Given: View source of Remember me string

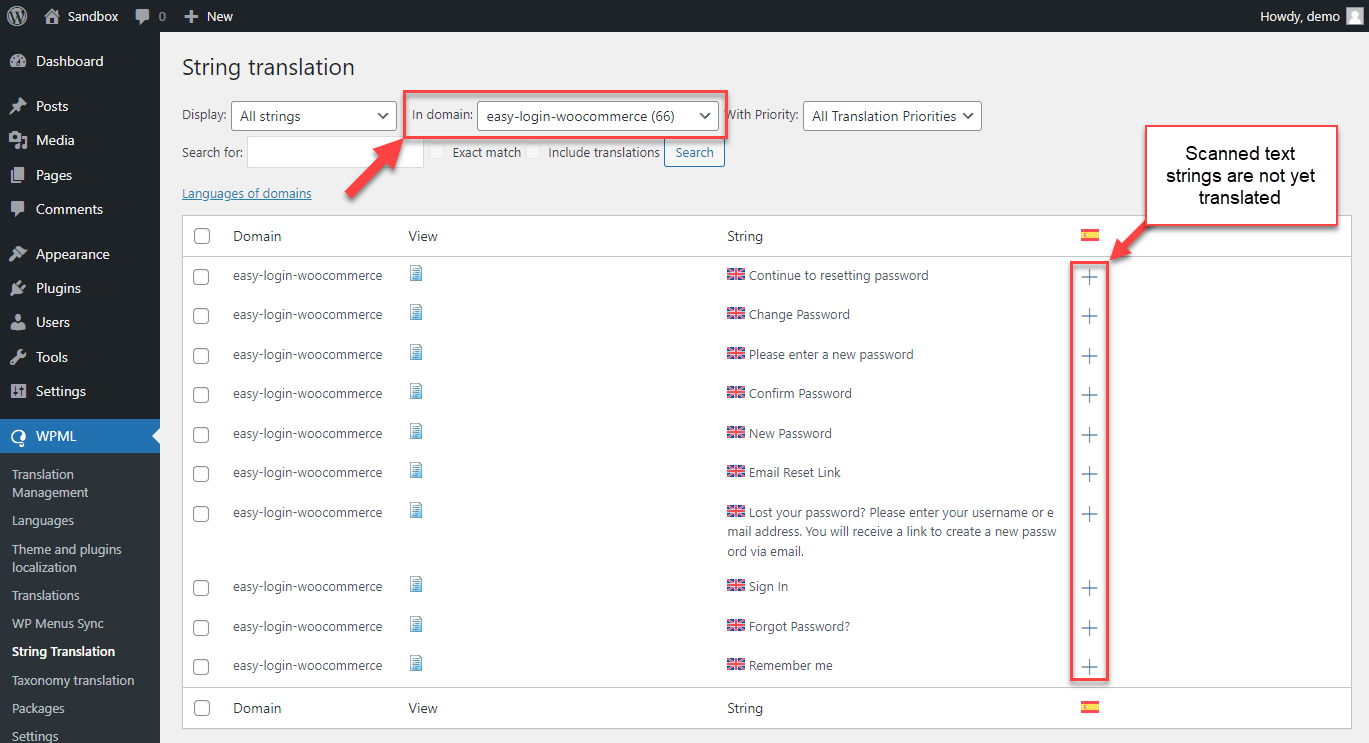Looking at the screenshot, I should coord(416,663).
